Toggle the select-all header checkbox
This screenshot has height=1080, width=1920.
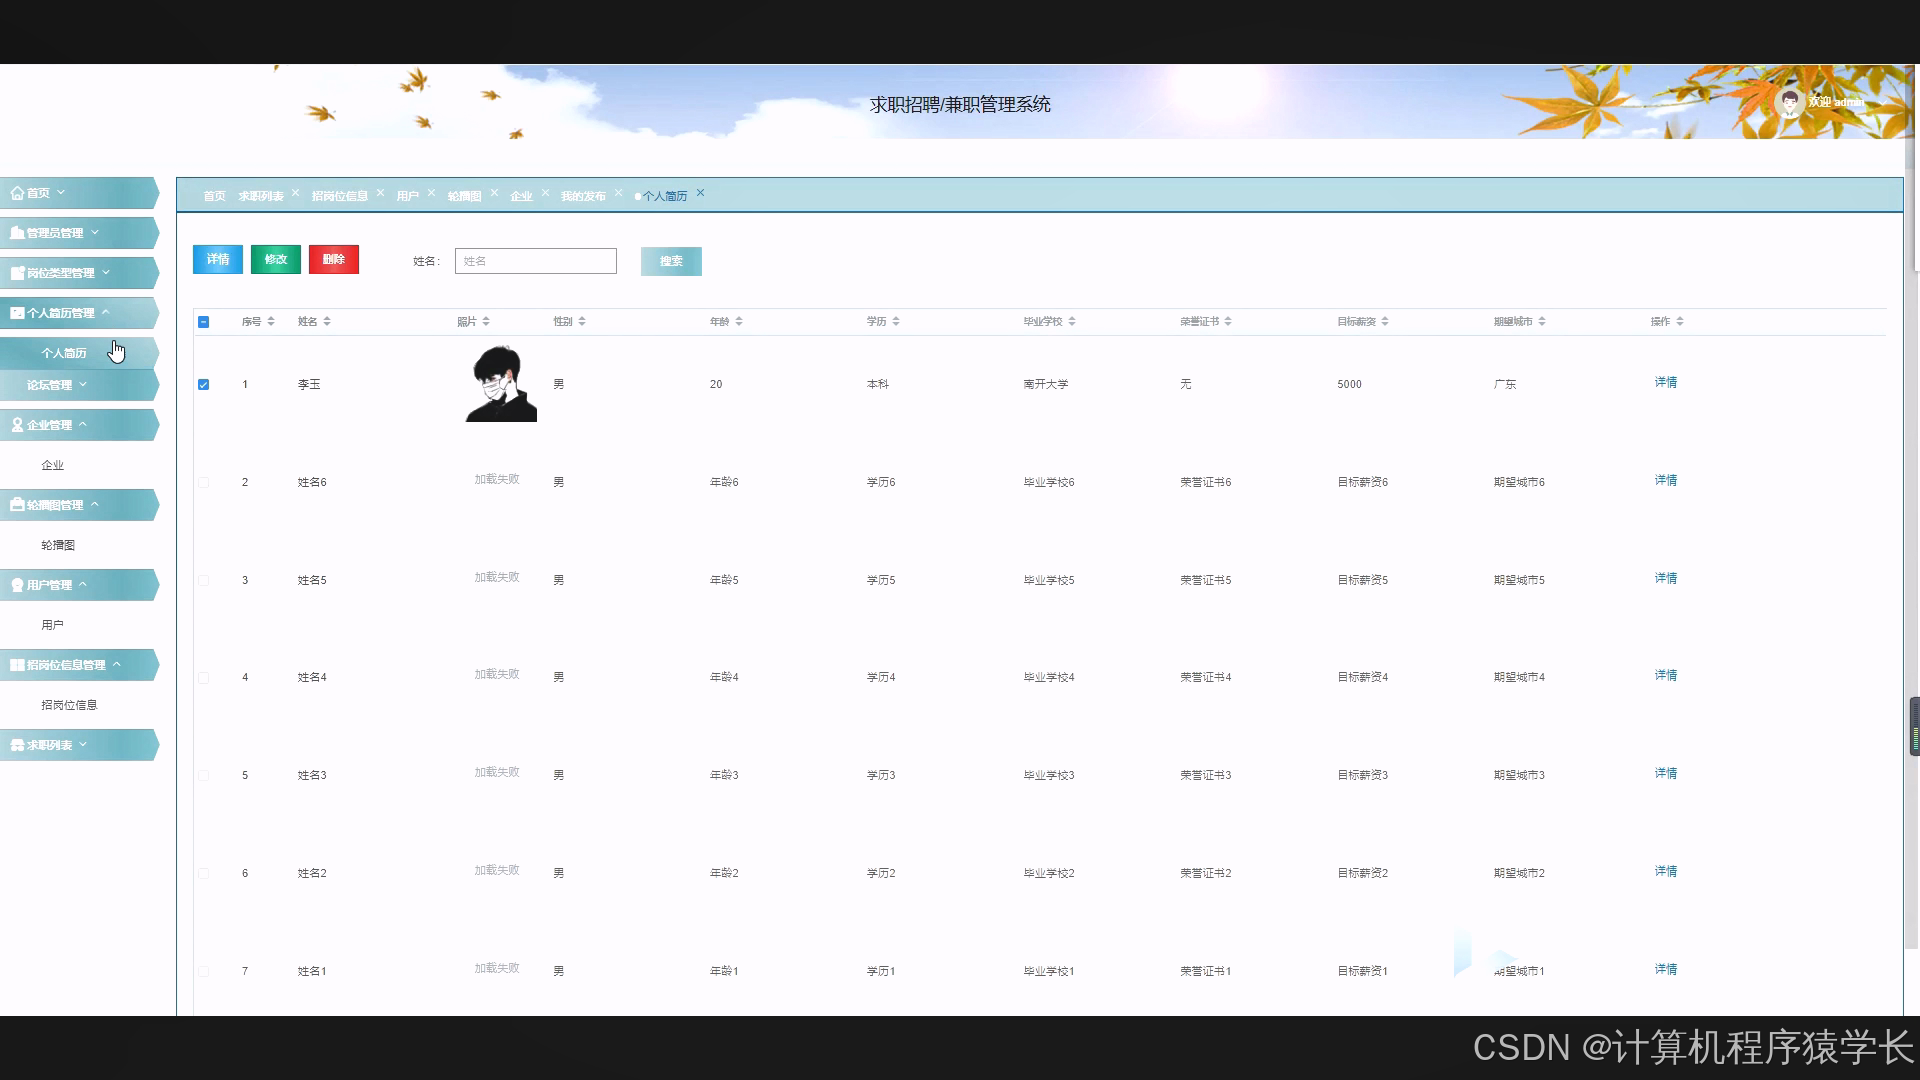(204, 322)
